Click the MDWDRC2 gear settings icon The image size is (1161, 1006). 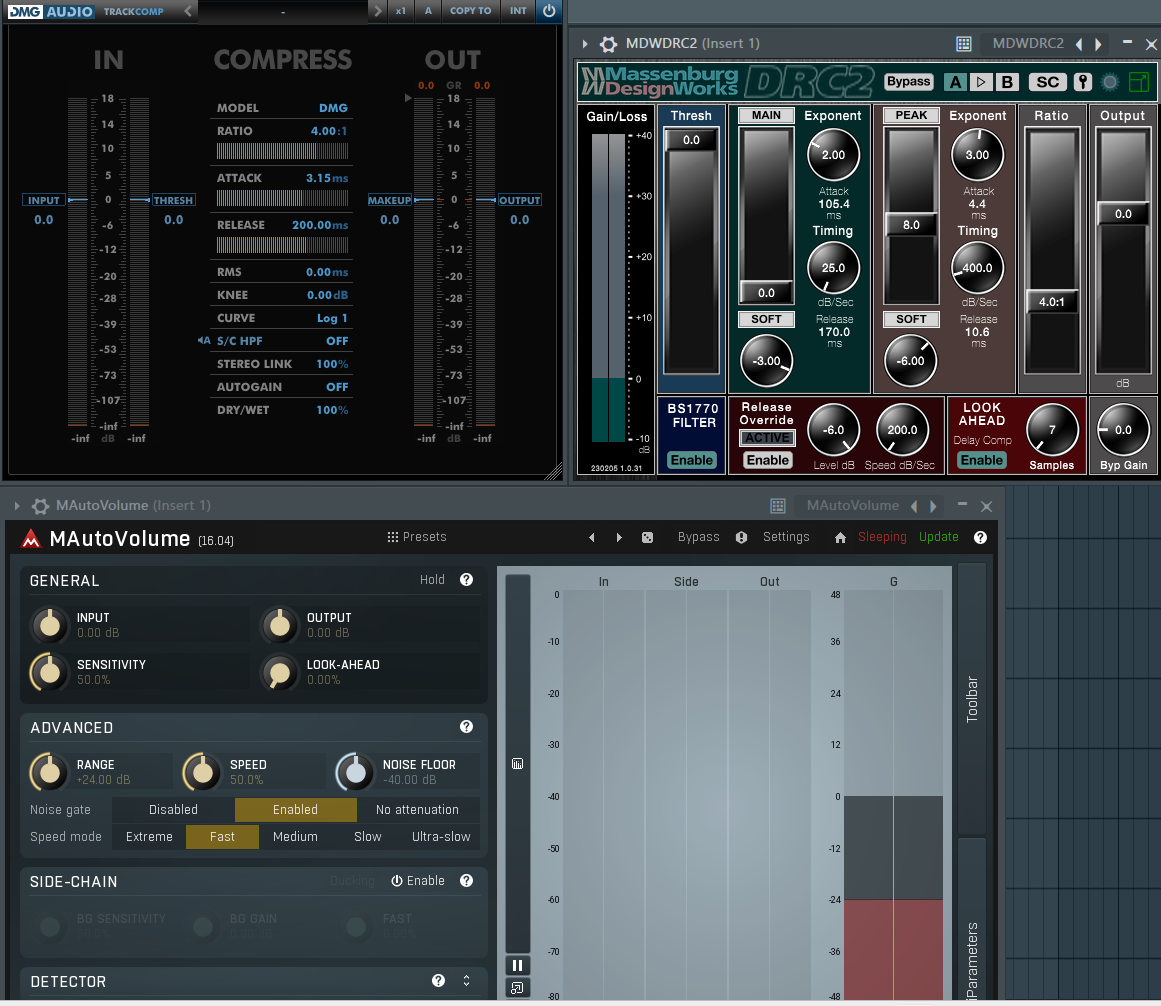[x=609, y=44]
